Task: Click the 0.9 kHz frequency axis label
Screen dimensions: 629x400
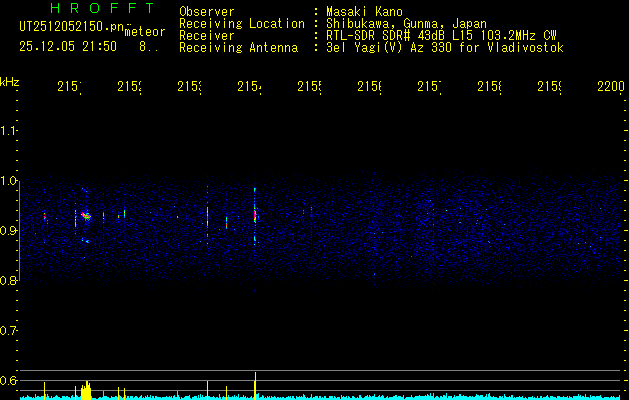Action: 8,231
